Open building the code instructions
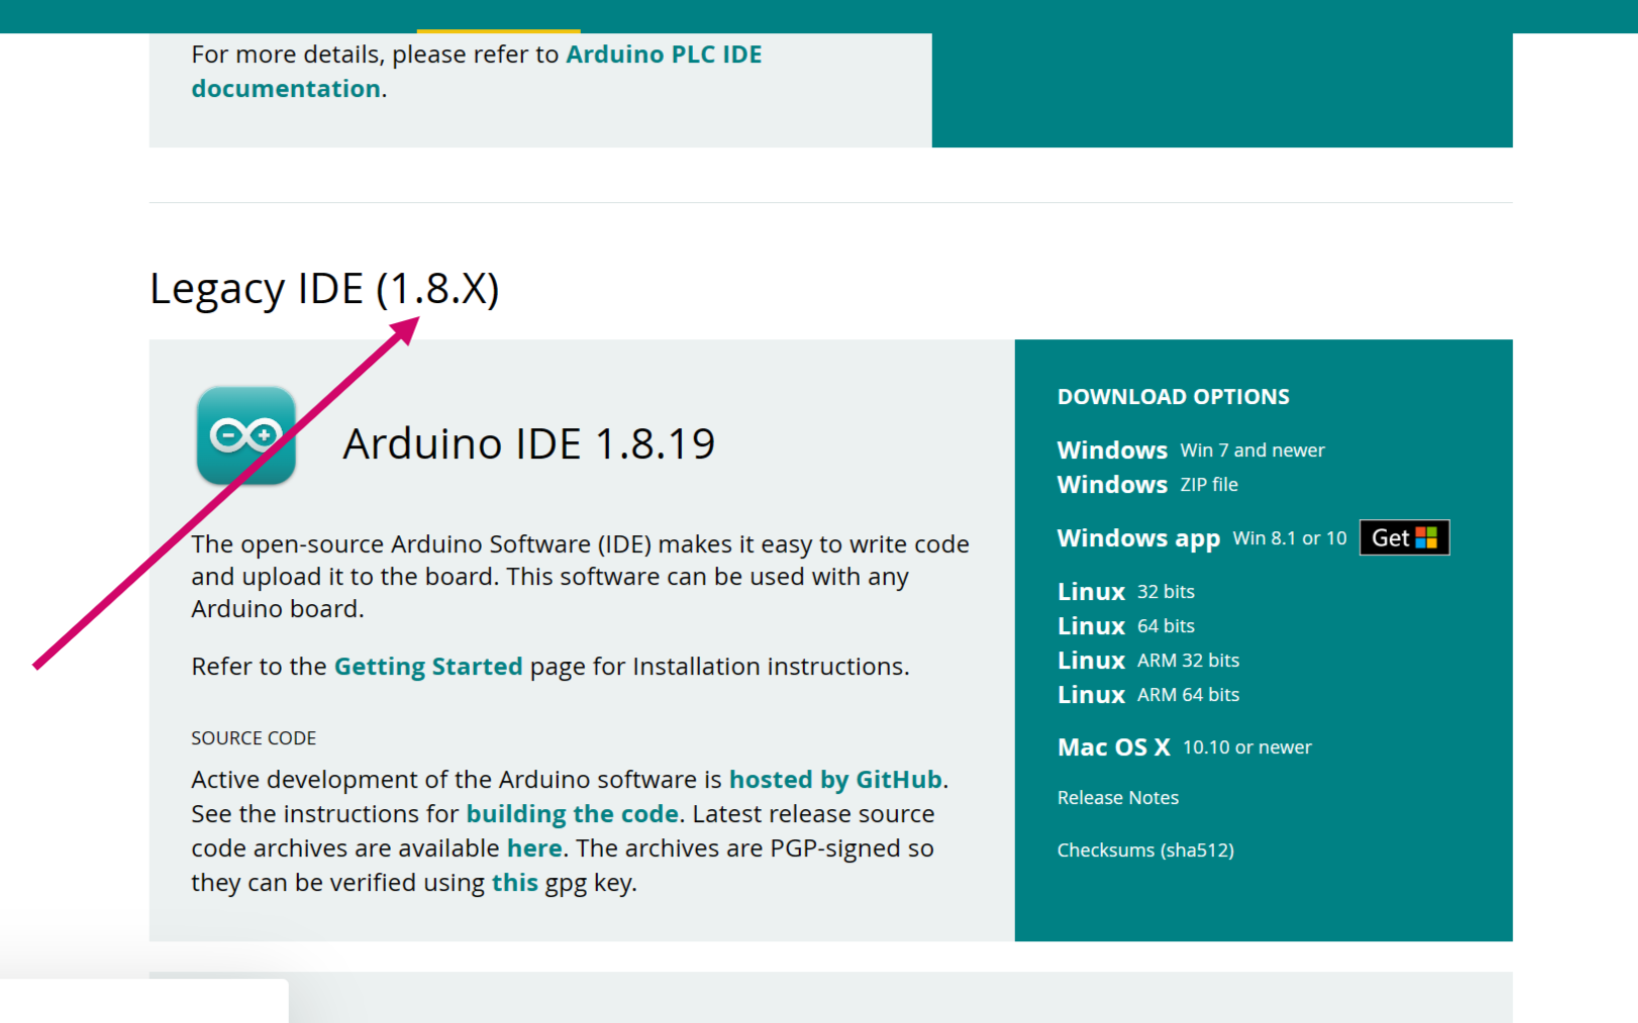The width and height of the screenshot is (1638, 1023). [572, 814]
